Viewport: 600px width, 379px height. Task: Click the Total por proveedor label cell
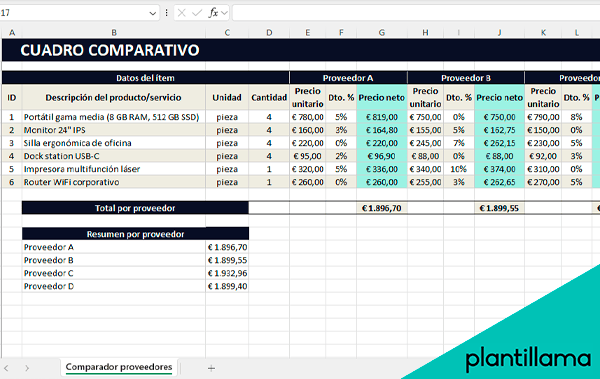coord(135,208)
